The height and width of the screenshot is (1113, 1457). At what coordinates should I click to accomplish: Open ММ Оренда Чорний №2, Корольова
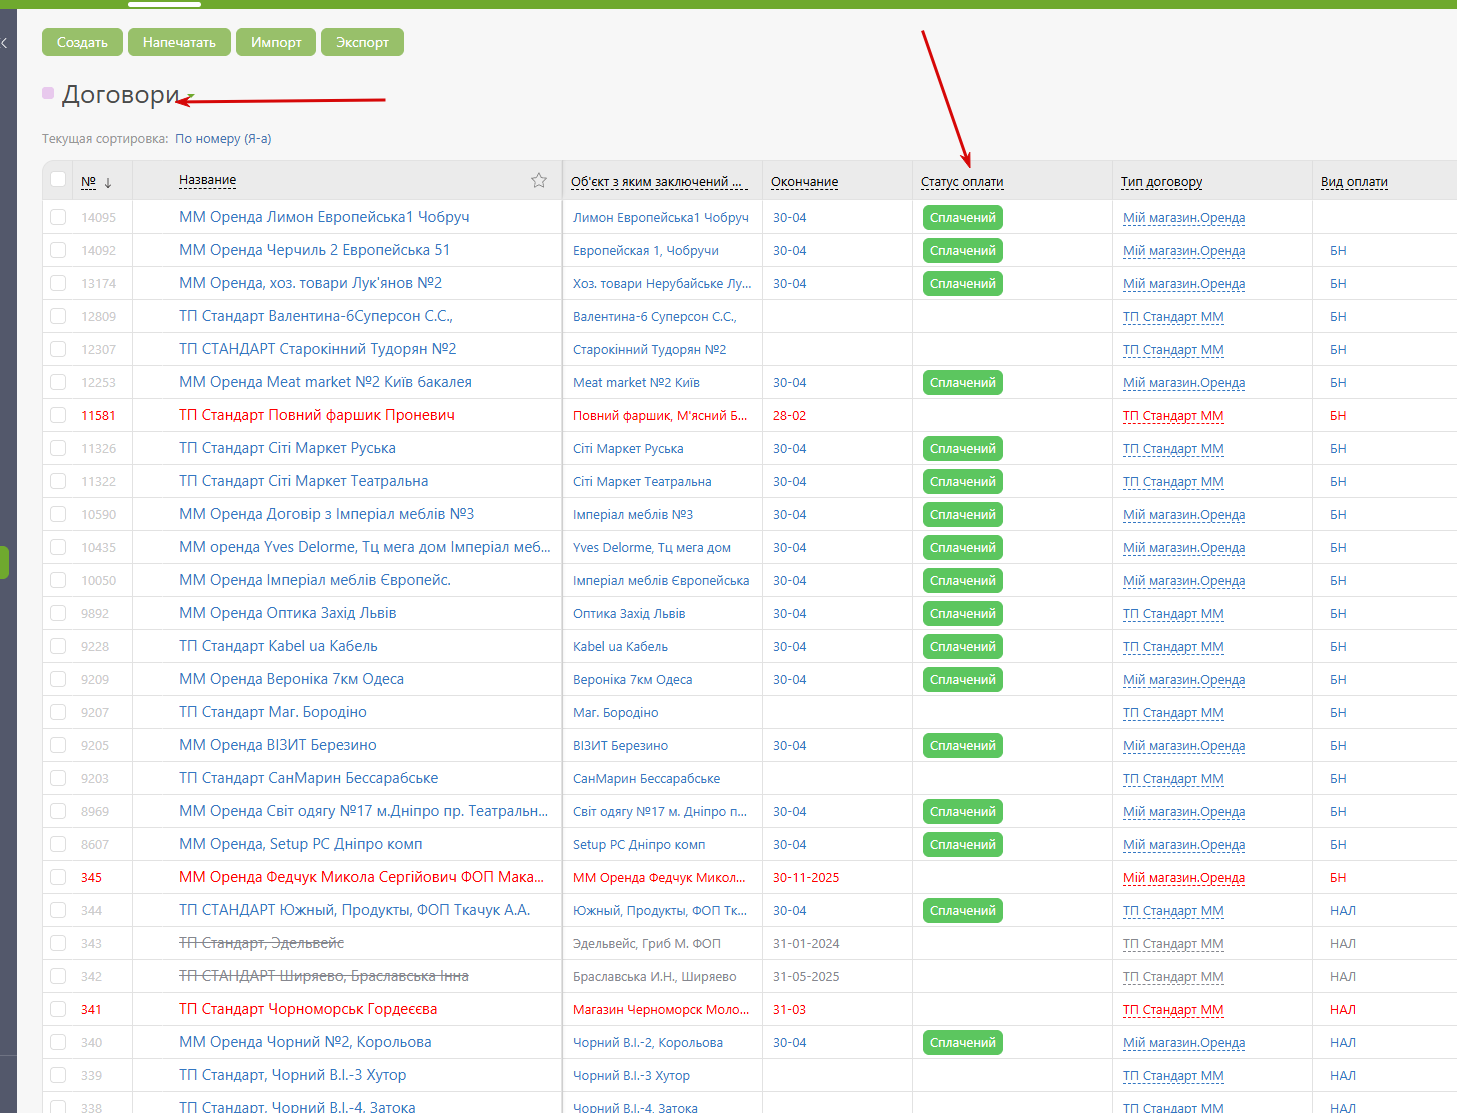[305, 1042]
